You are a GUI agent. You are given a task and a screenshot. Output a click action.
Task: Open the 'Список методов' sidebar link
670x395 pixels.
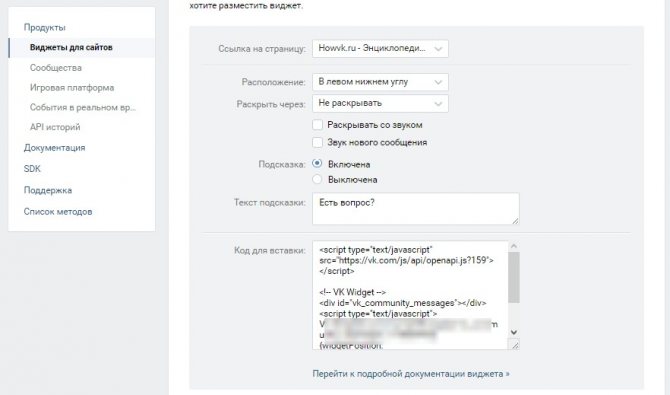(x=58, y=212)
